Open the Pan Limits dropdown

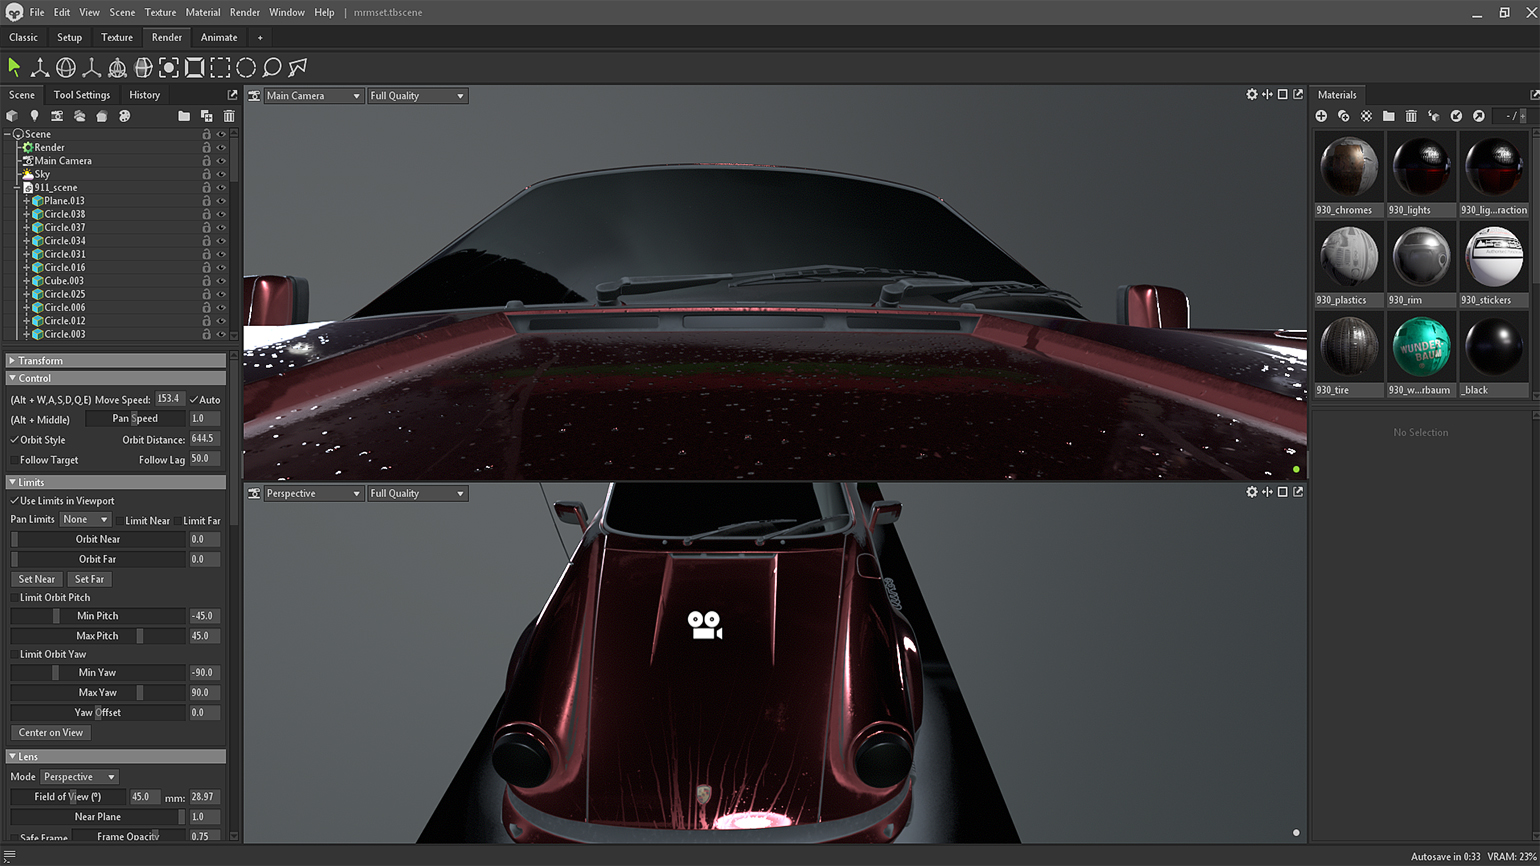85,520
